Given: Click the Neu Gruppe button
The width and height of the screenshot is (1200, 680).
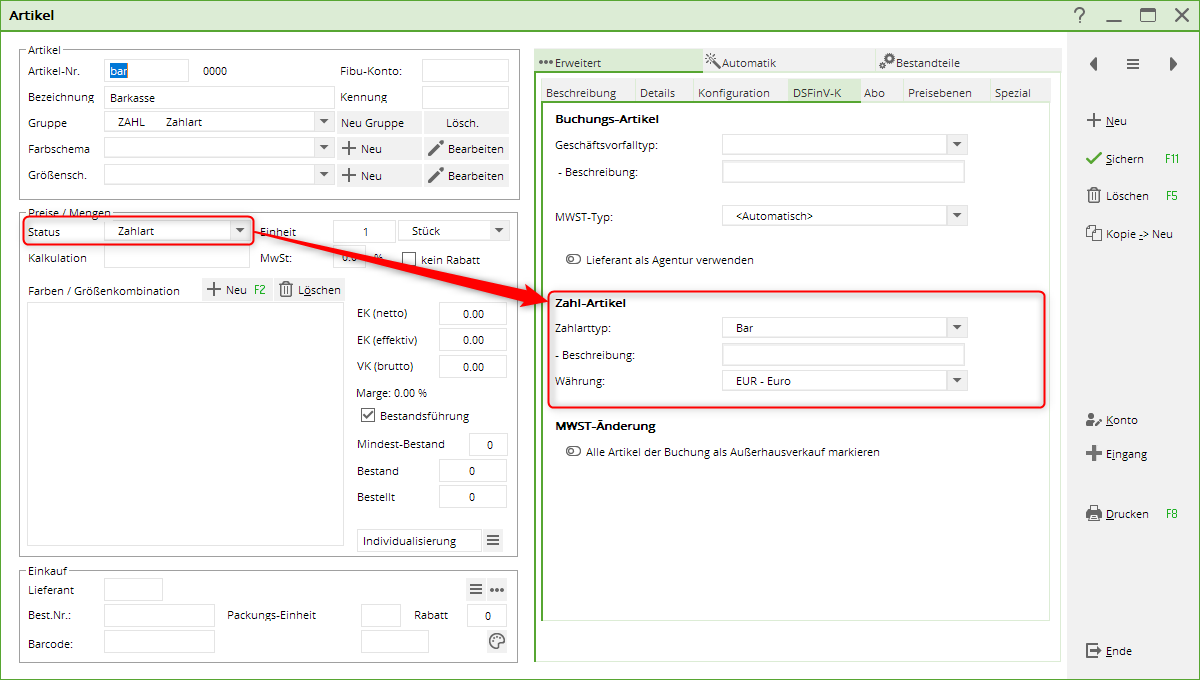Looking at the screenshot, I should [372, 123].
